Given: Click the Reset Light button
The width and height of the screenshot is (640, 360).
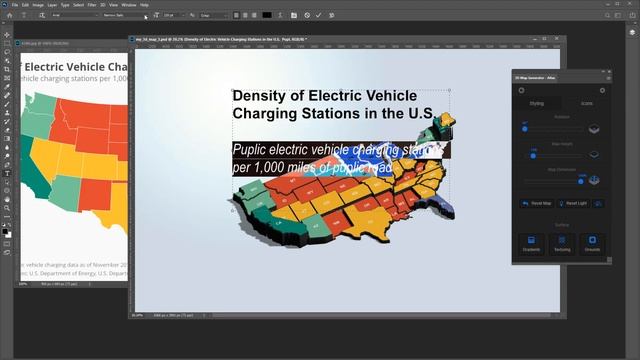Looking at the screenshot, I should coord(573,203).
